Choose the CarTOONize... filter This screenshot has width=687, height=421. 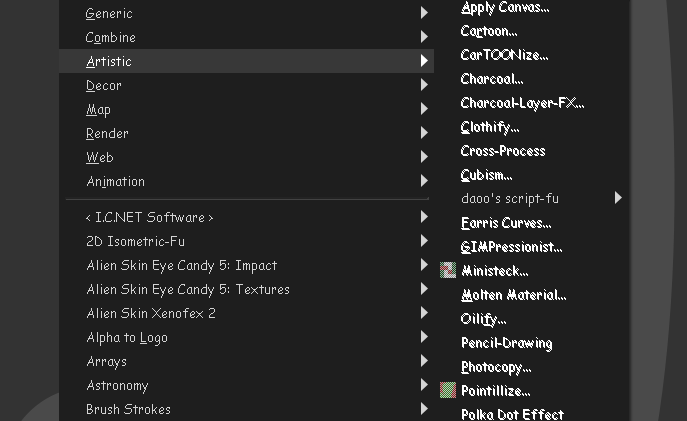pyautogui.click(x=504, y=55)
